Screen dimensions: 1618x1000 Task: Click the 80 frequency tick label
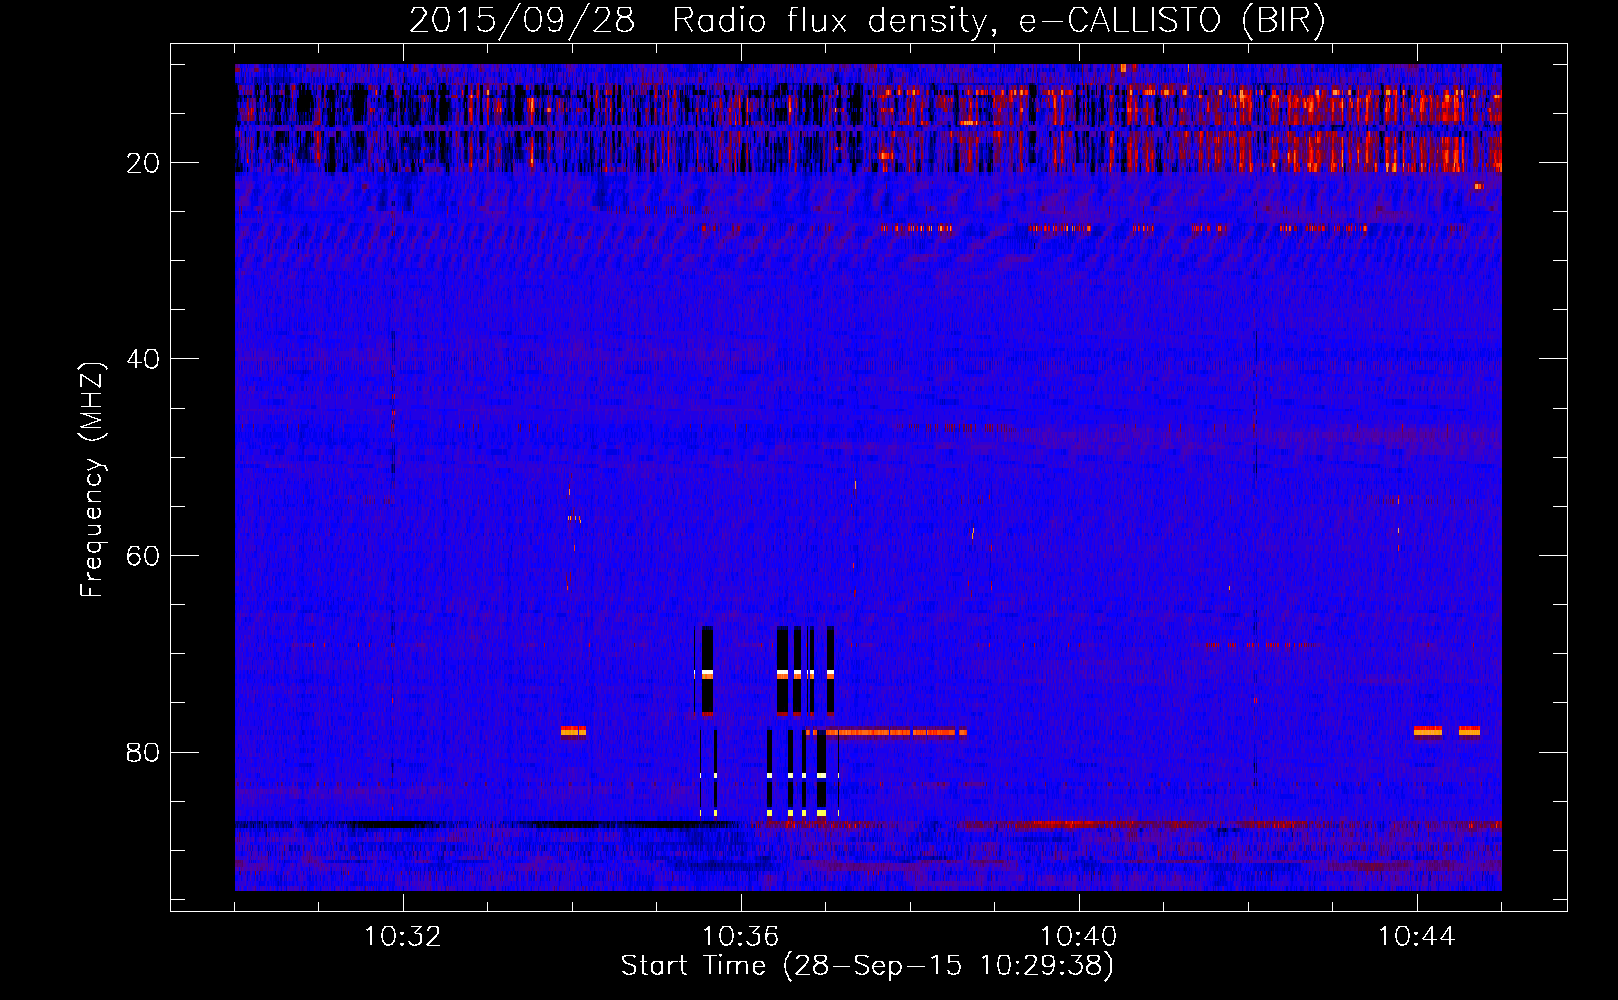(x=143, y=752)
